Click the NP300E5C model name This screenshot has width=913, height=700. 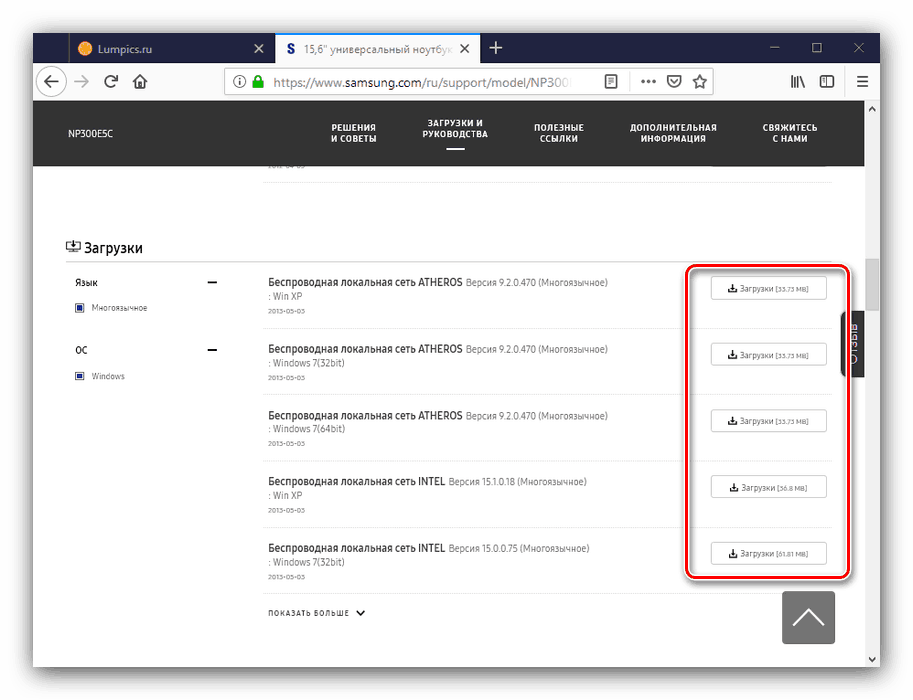[x=90, y=134]
